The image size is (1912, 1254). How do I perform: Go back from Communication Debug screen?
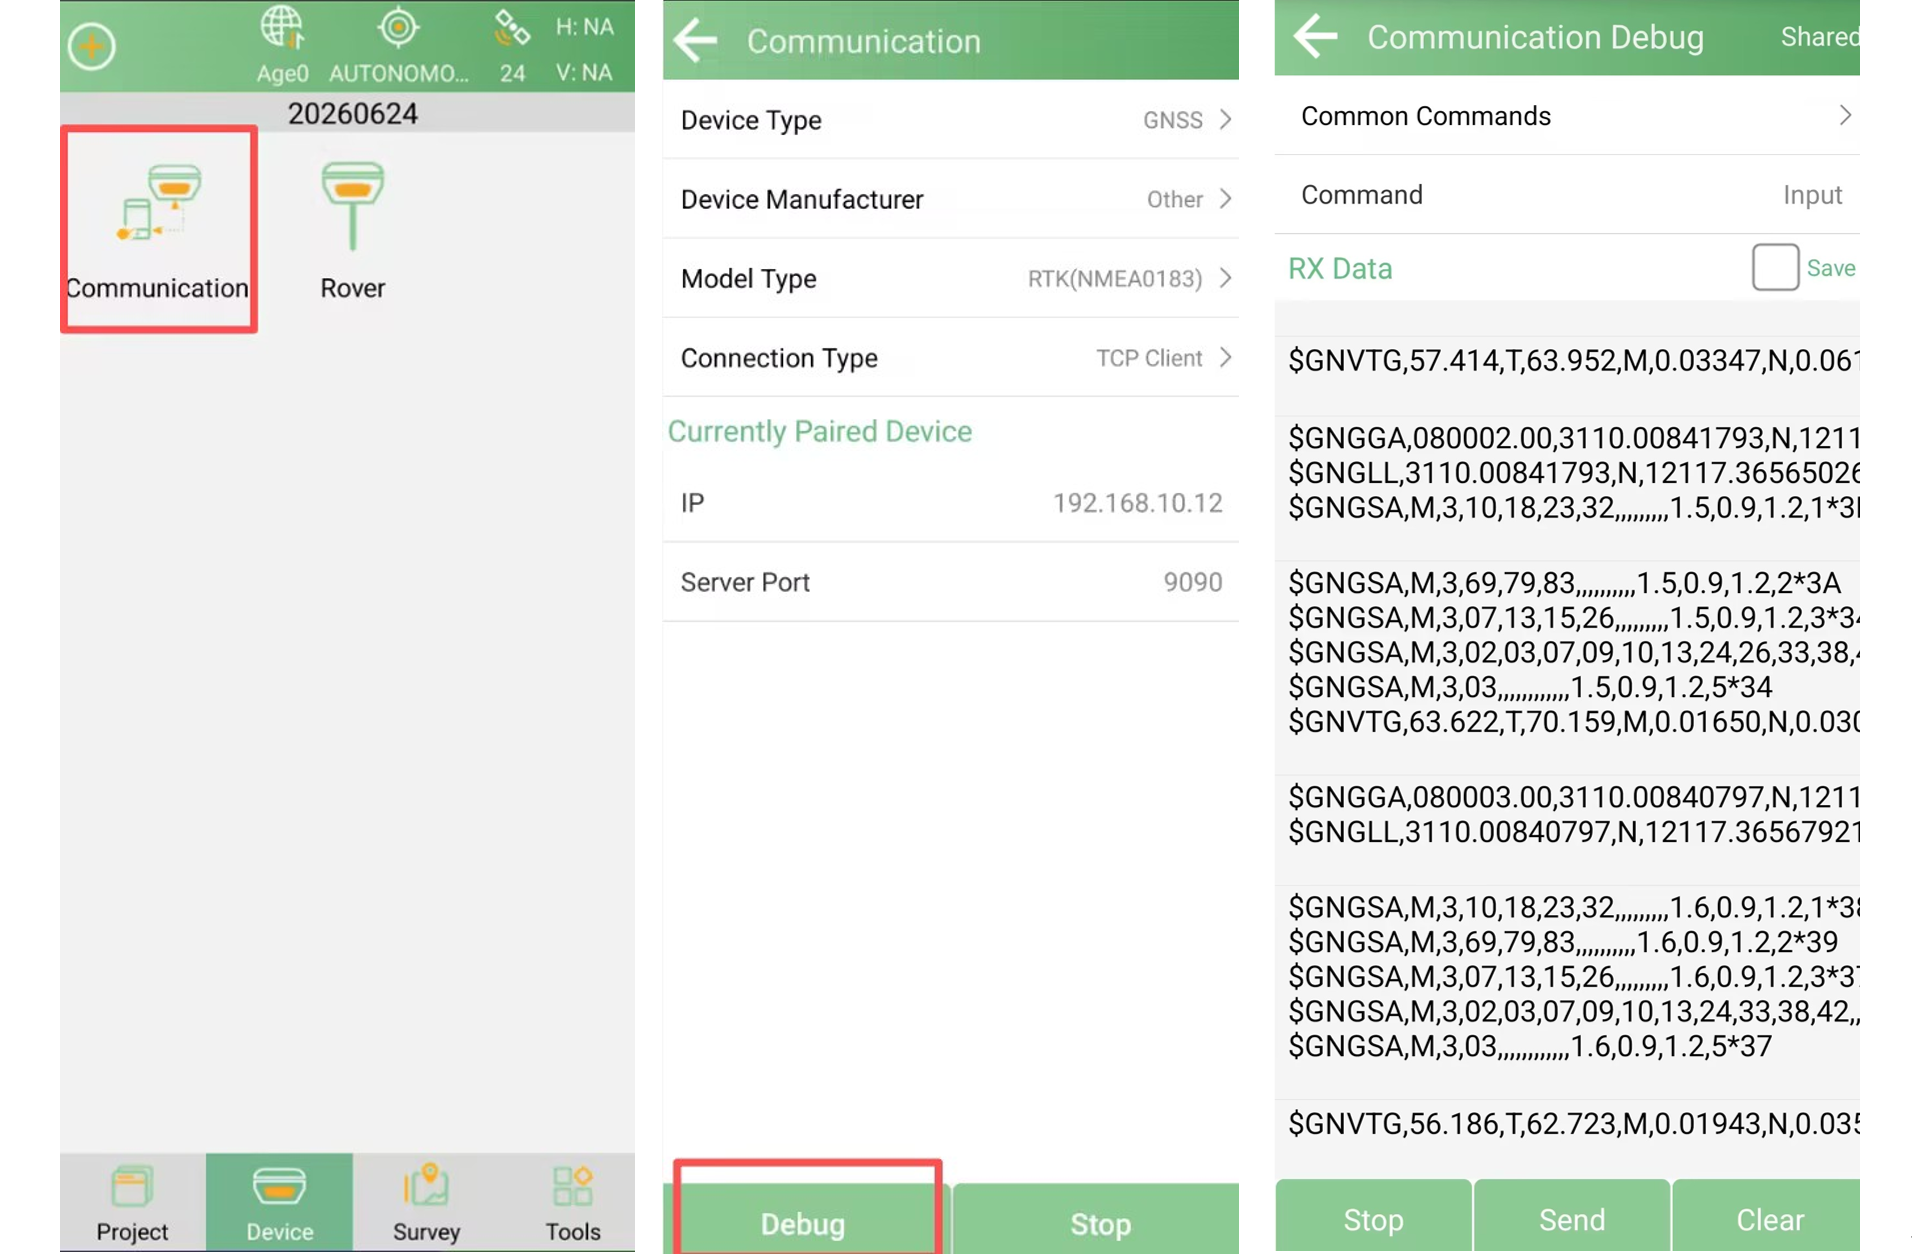1315,37
